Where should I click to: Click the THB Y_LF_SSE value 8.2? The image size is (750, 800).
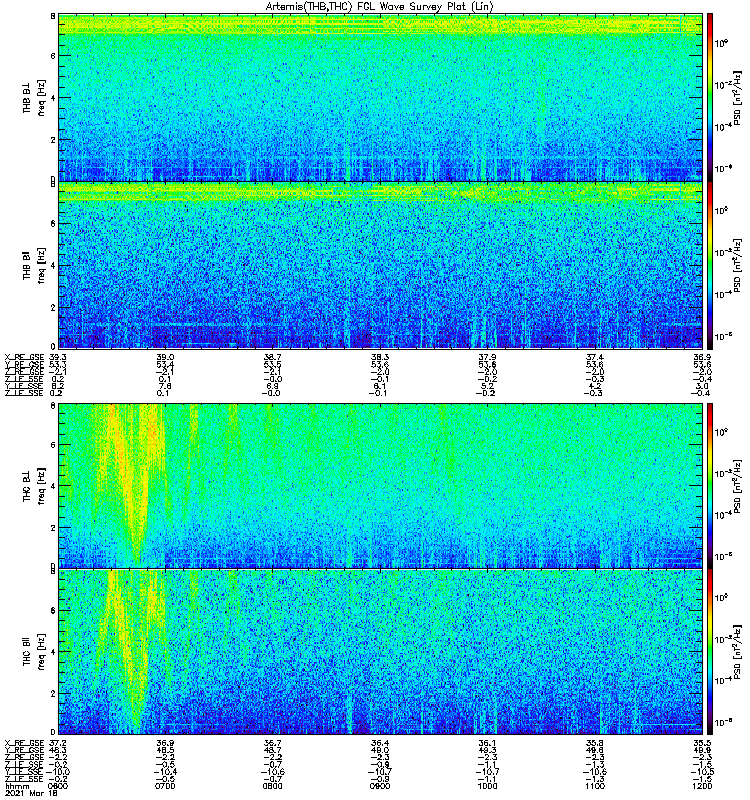click(58, 386)
